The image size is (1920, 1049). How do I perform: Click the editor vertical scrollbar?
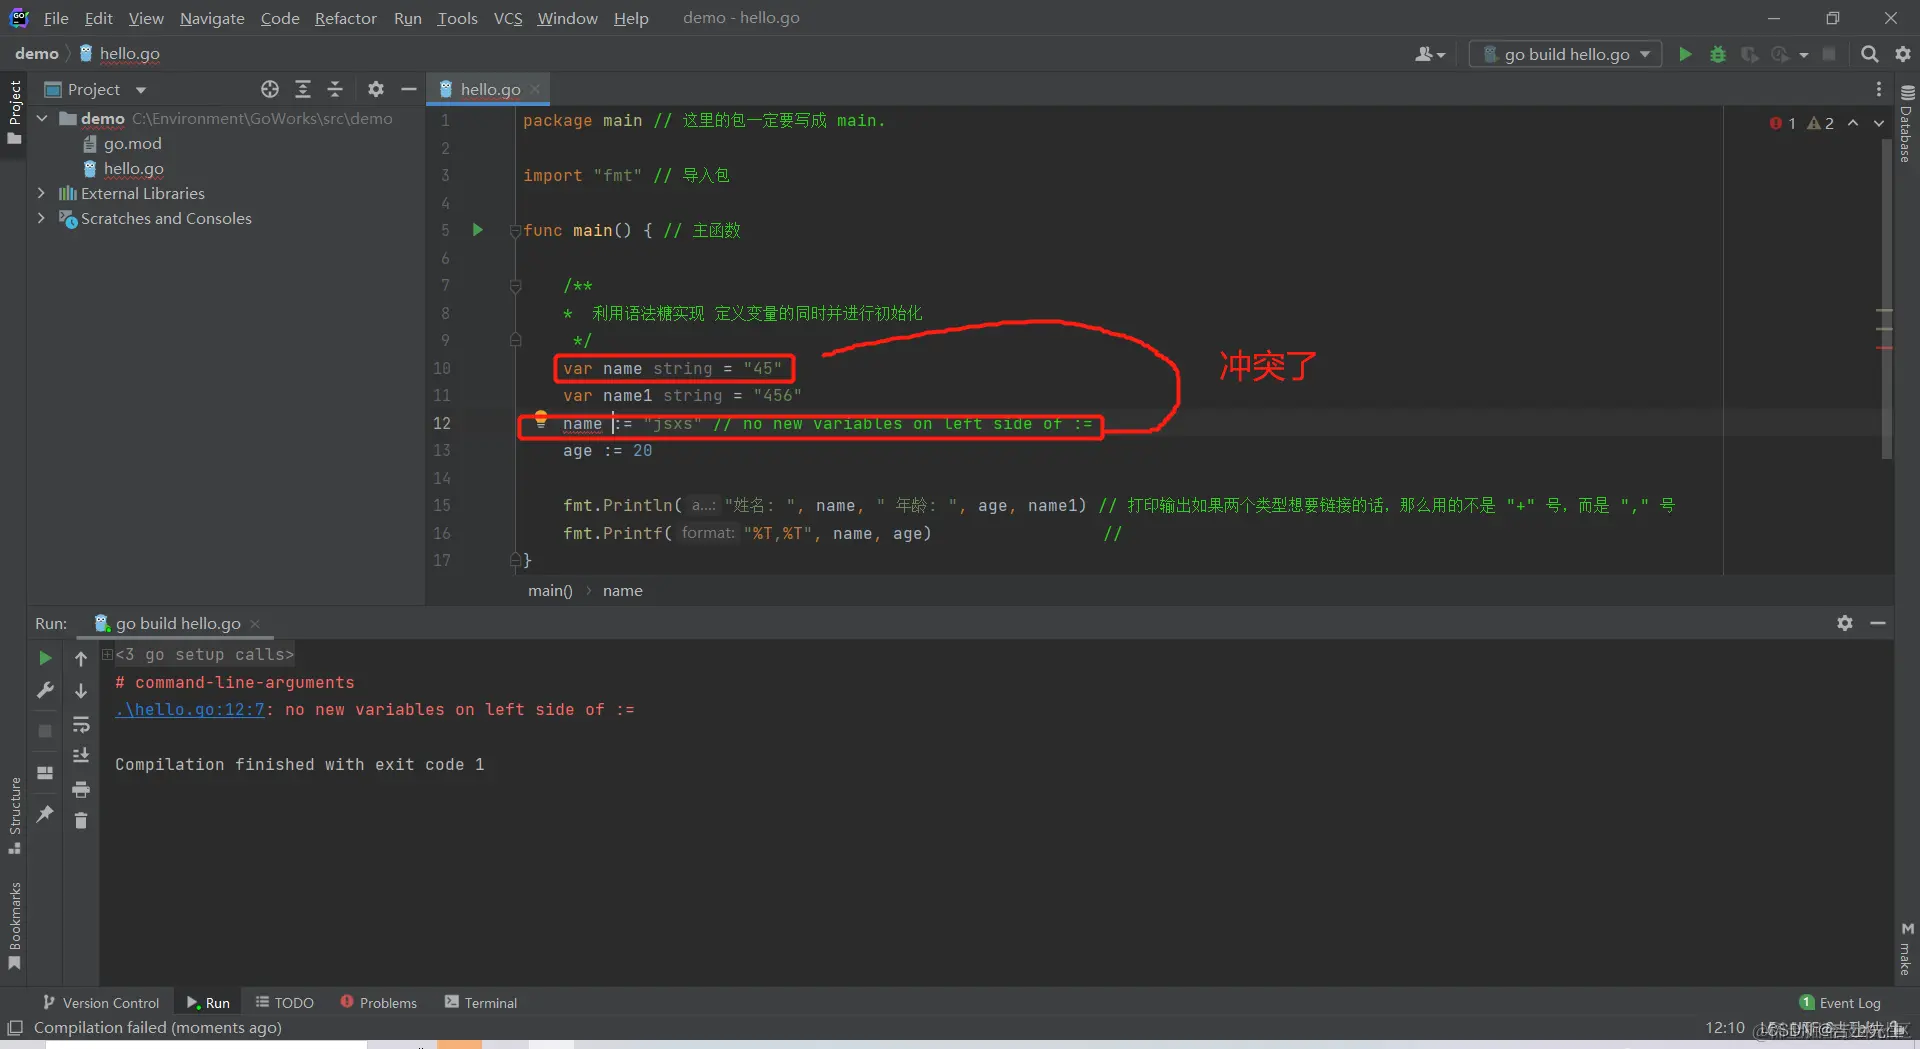[x=1886, y=300]
